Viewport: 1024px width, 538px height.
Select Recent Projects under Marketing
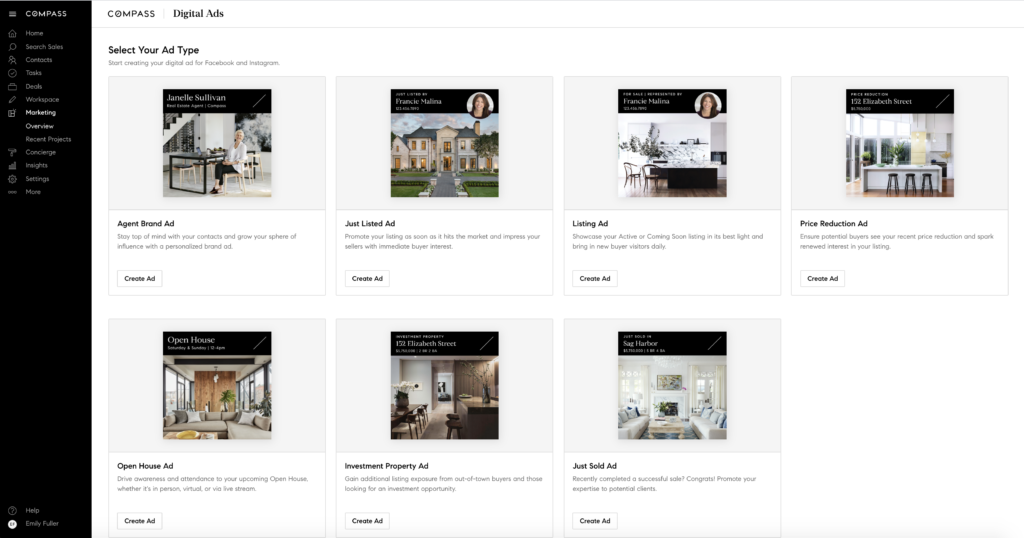(x=48, y=139)
